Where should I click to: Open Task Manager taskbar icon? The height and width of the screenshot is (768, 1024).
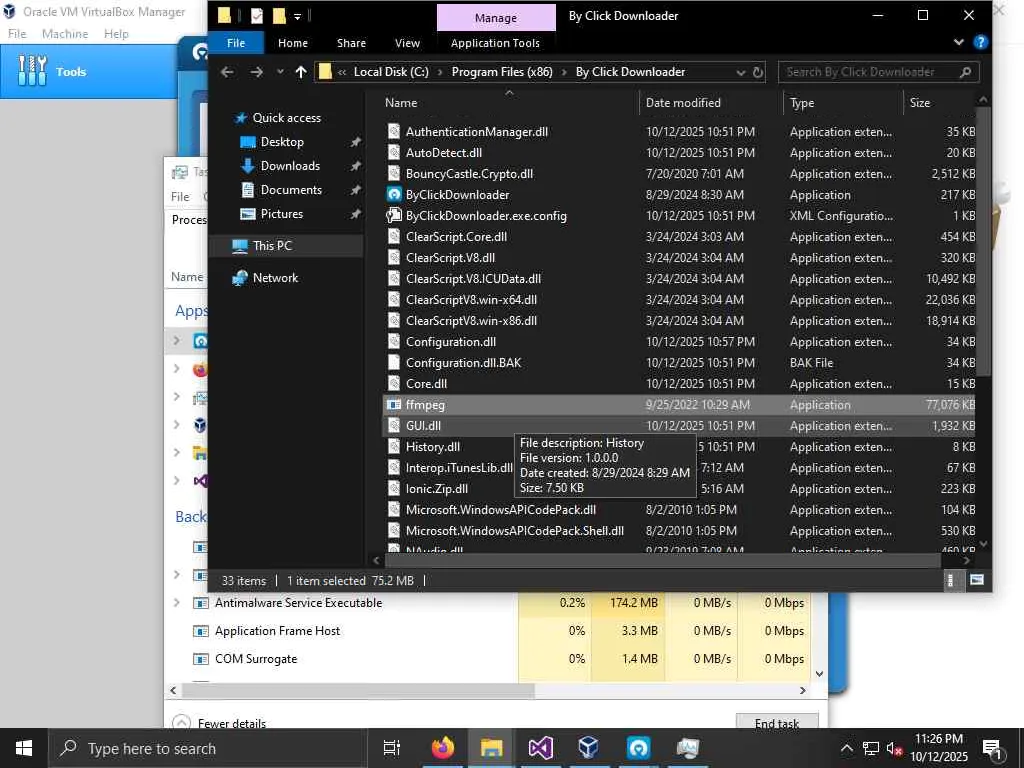tap(687, 748)
